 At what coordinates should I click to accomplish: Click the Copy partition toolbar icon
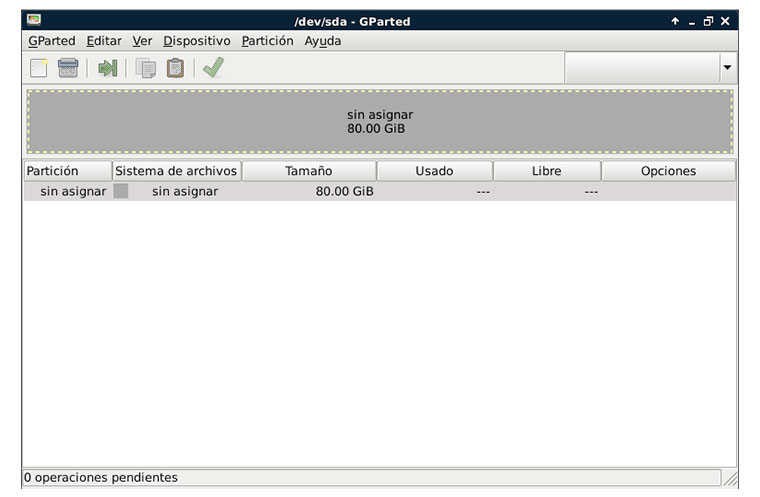point(145,68)
